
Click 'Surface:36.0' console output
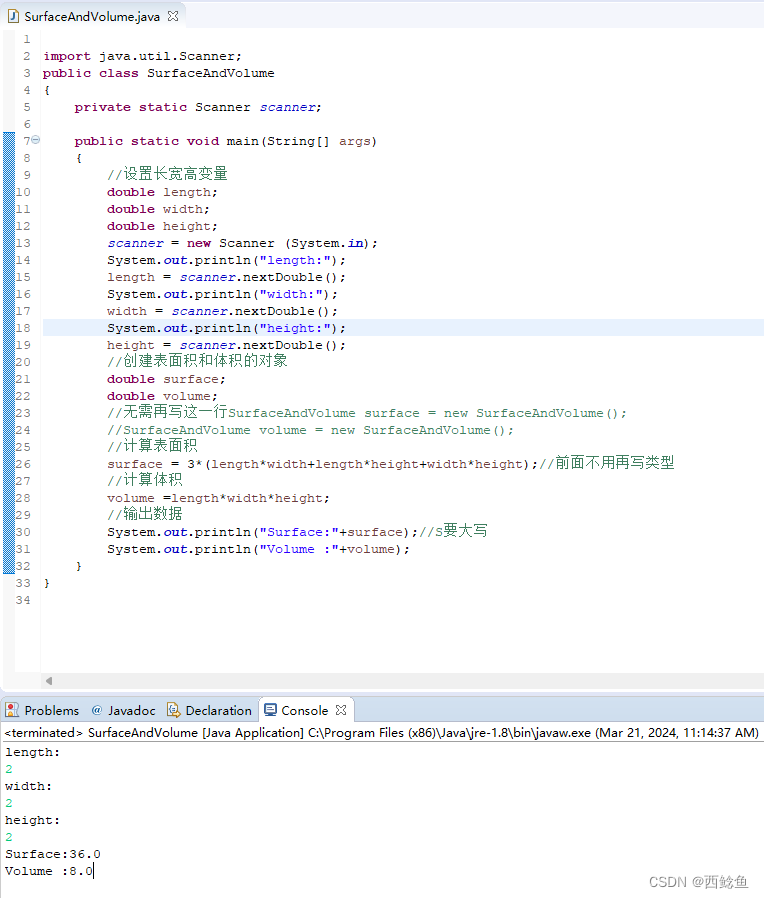53,854
